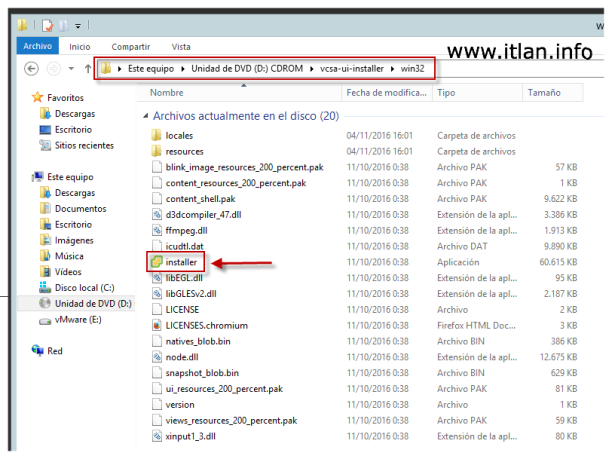The height and width of the screenshot is (459, 612).
Task: Click the LICENSES.chromium Firefox HTML file icon
Action: click(x=157, y=325)
